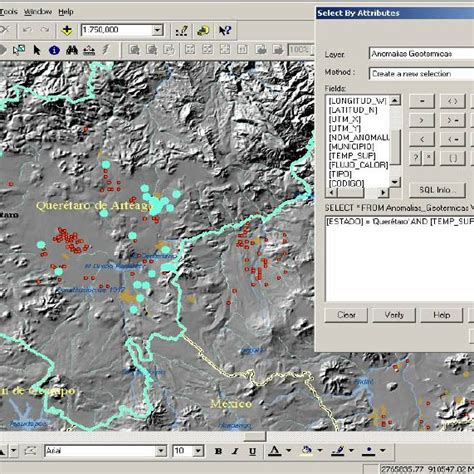Click the Verify button
Image resolution: width=474 pixels, height=474 pixels.
click(394, 315)
